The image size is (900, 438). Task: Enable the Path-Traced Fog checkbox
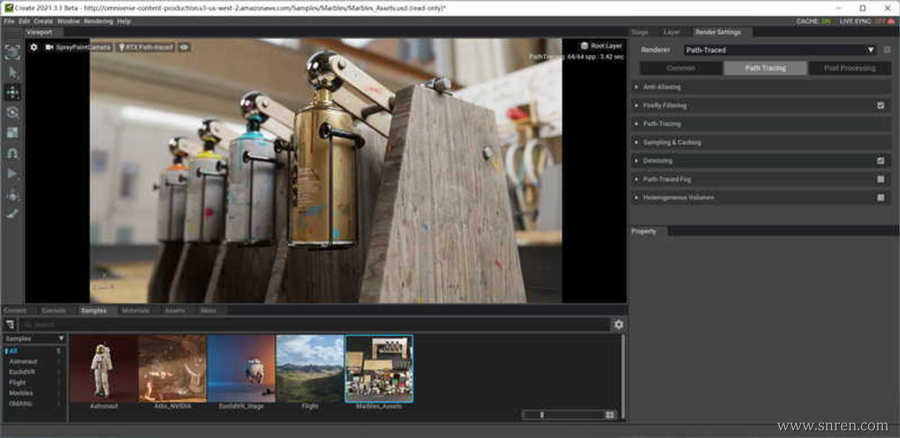click(x=880, y=179)
